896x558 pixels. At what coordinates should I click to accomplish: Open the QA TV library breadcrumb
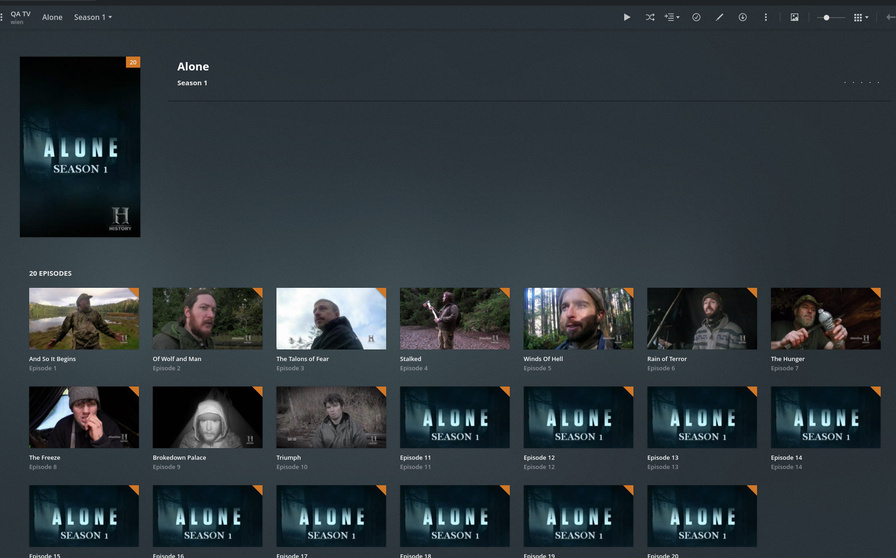(21, 17)
